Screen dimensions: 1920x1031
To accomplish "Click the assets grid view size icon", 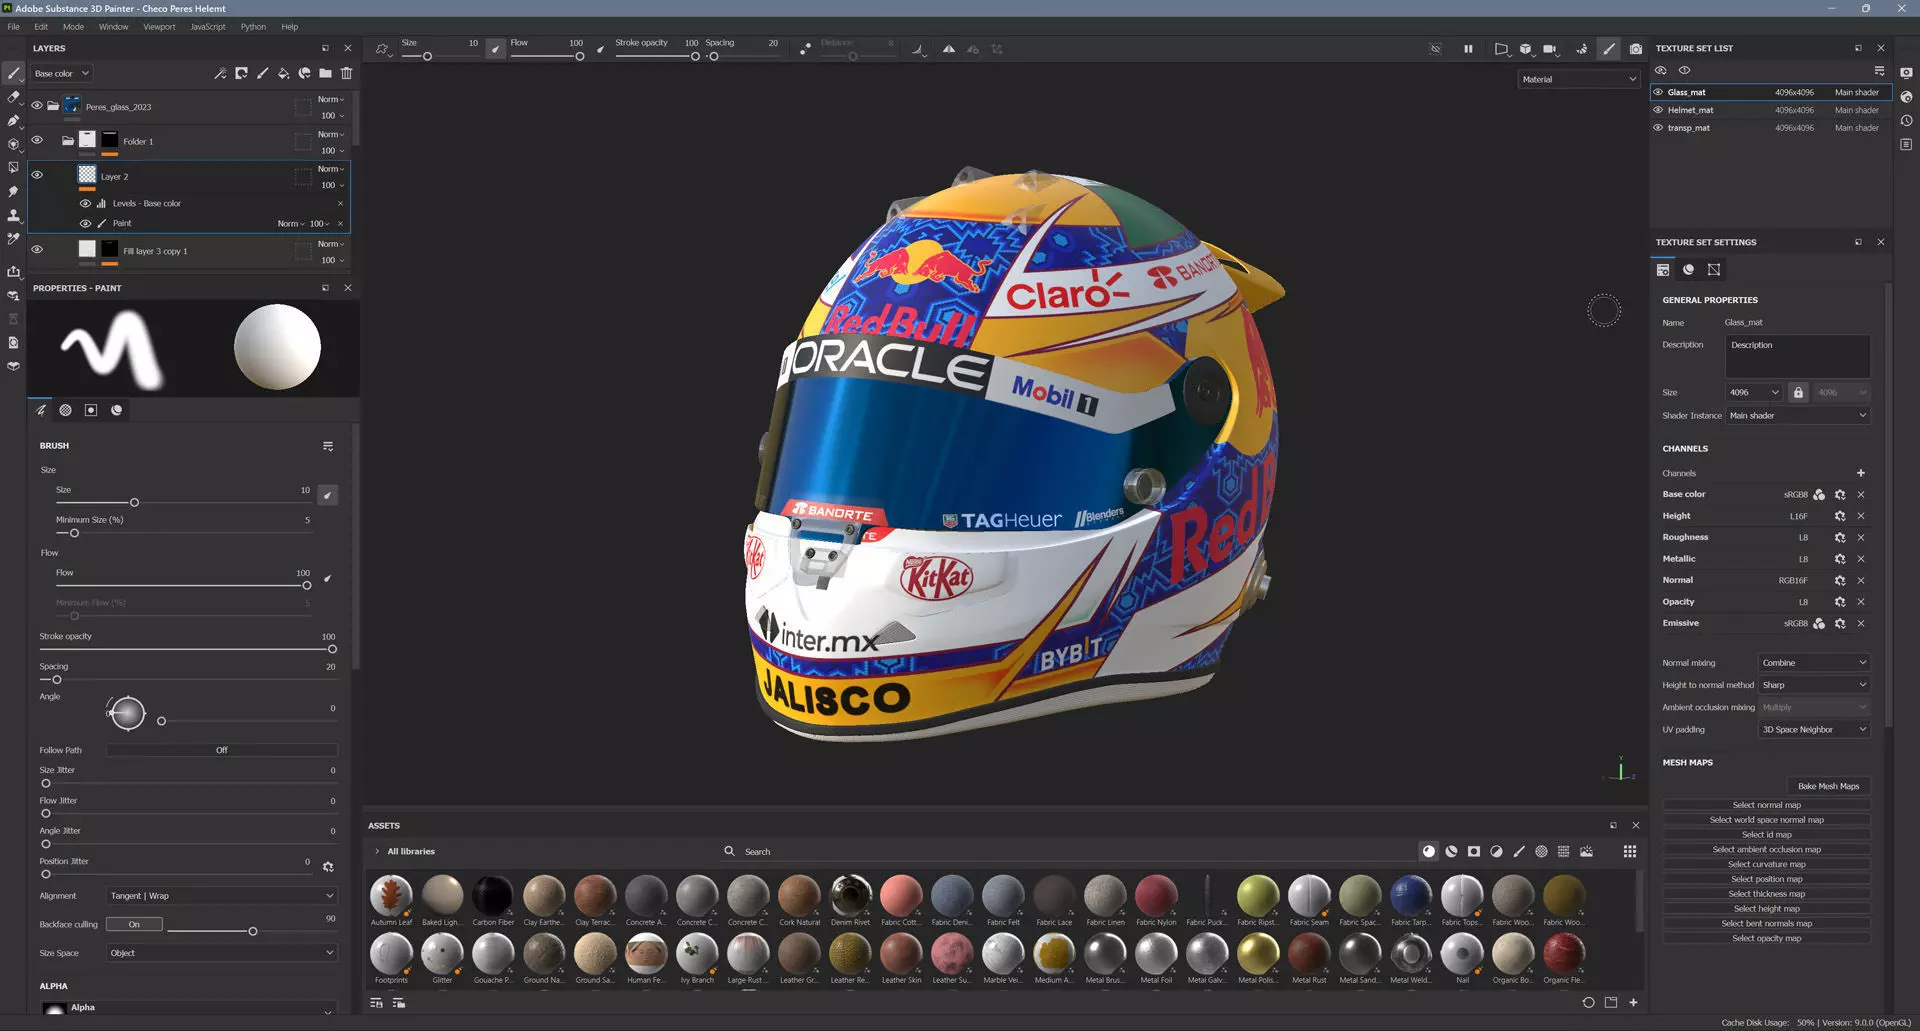I will point(1630,851).
